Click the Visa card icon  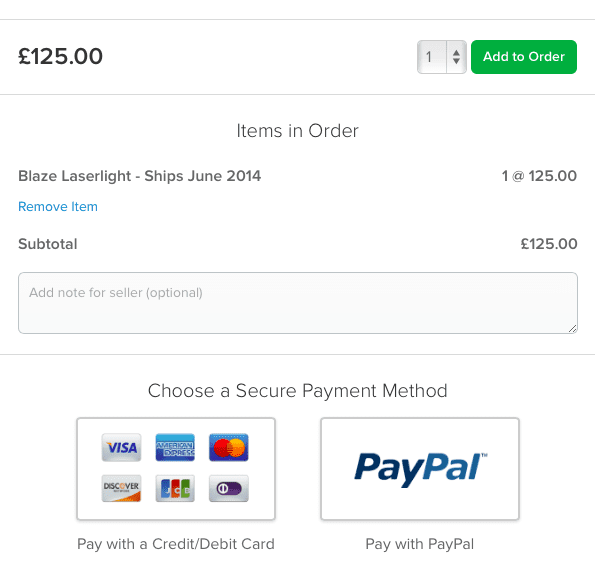tap(121, 447)
